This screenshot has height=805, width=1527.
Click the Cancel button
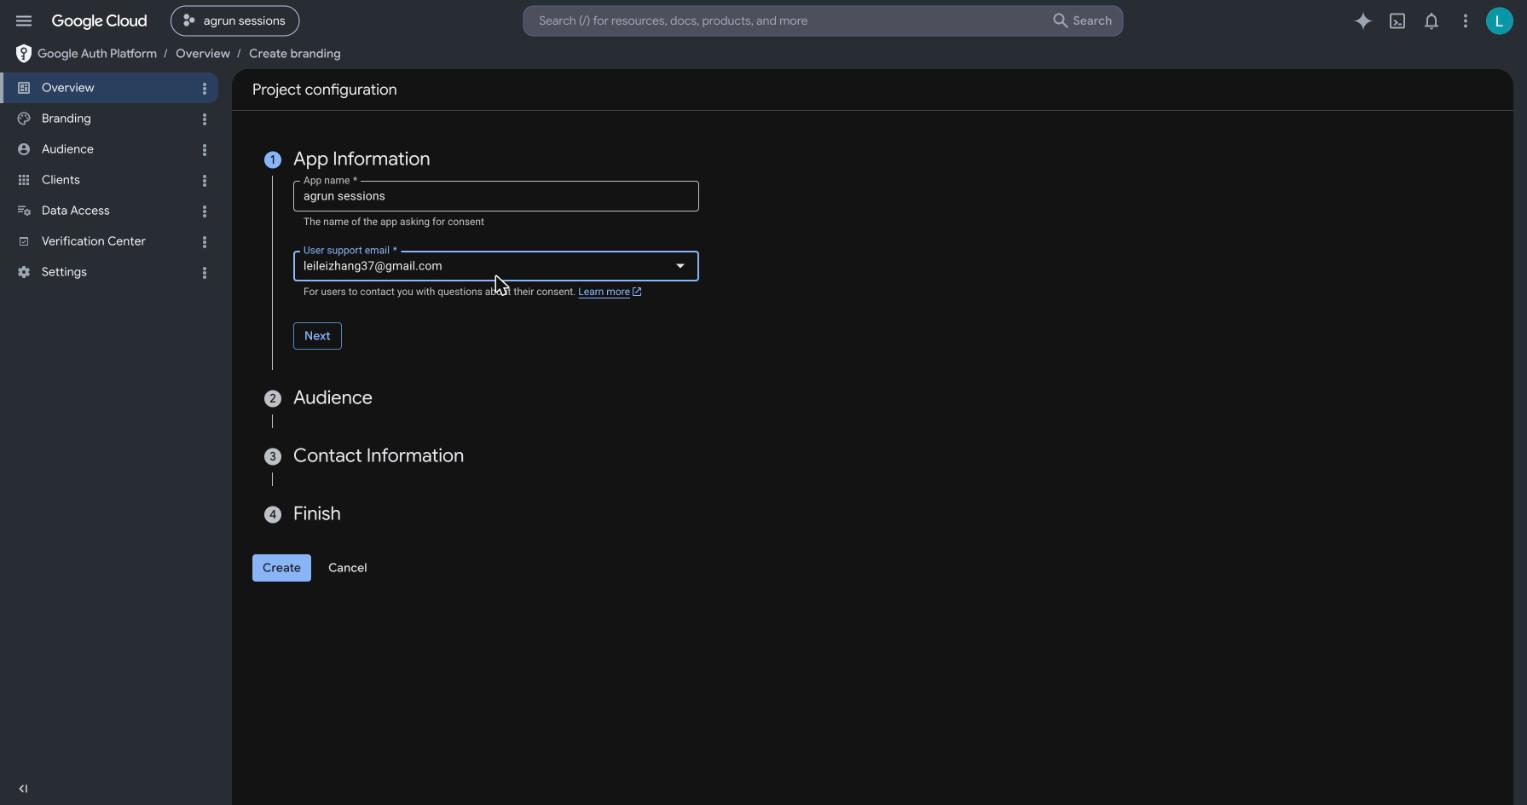[x=348, y=568]
